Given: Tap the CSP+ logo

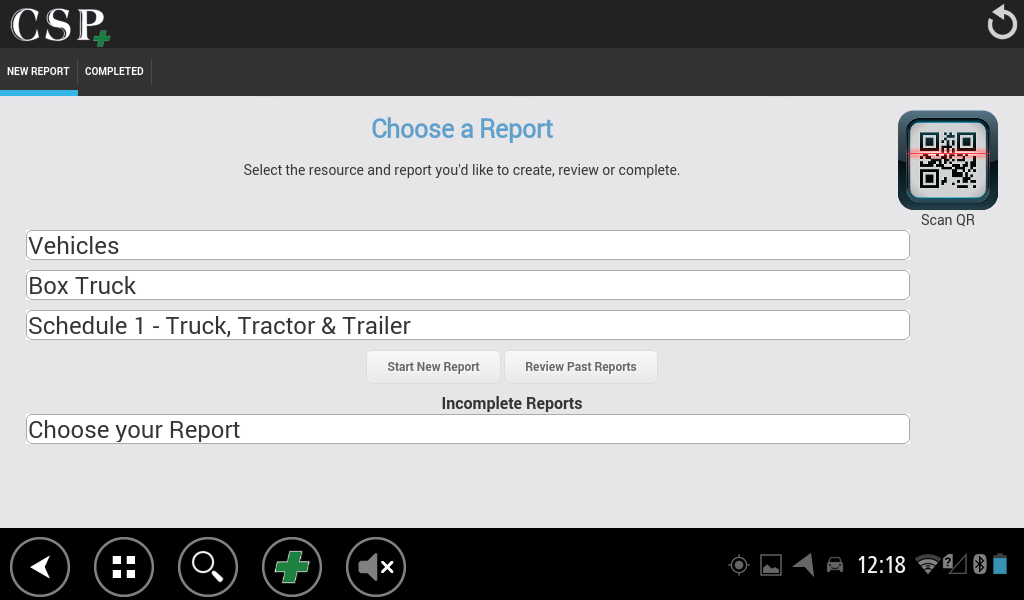Looking at the screenshot, I should pos(60,26).
